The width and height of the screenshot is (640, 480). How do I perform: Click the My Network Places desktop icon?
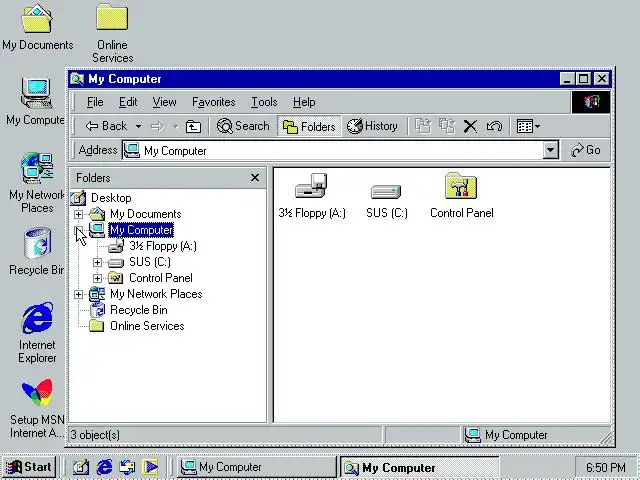[x=37, y=182]
